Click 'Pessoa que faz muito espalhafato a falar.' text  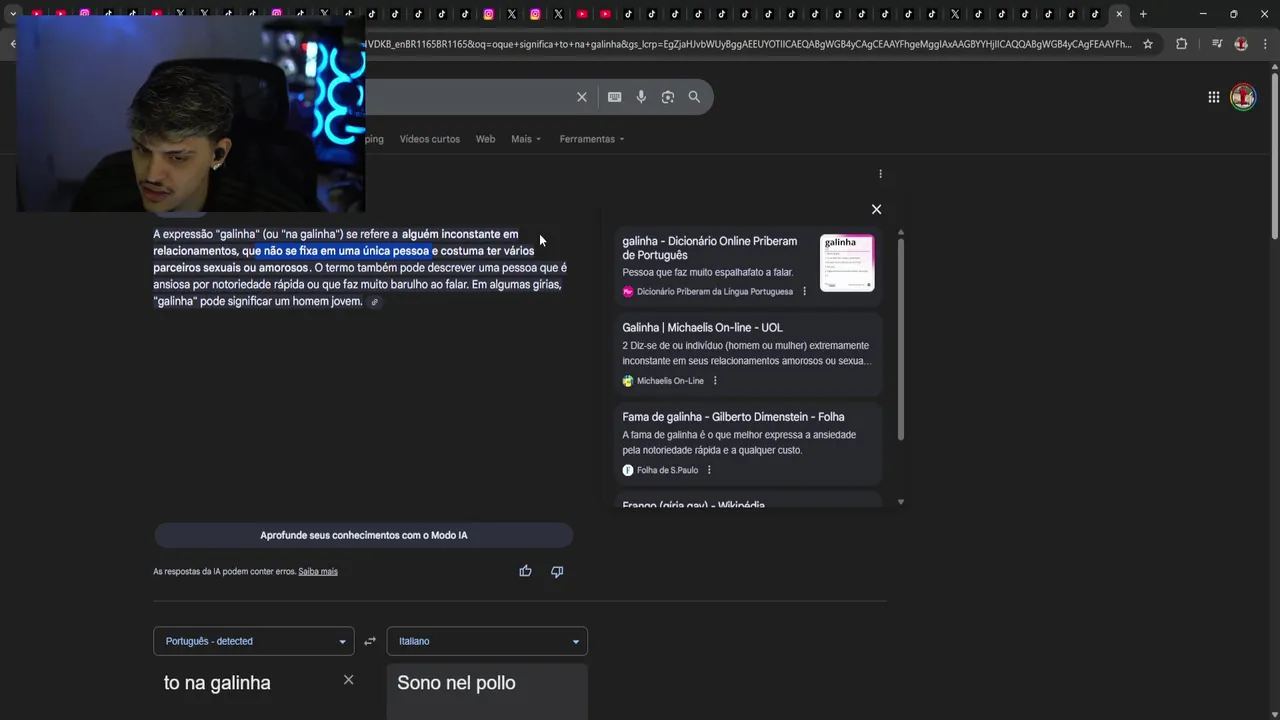(x=707, y=272)
